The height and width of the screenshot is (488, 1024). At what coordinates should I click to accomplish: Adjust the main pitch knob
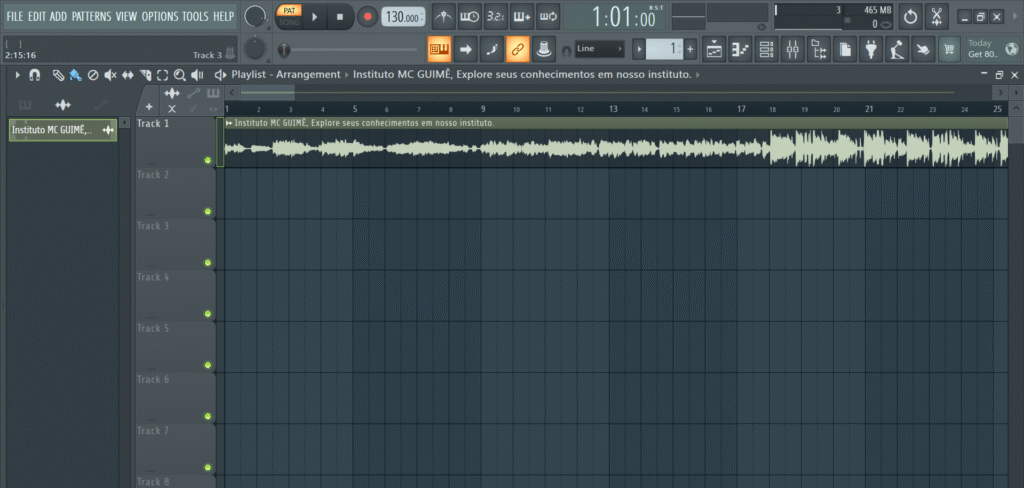point(255,49)
